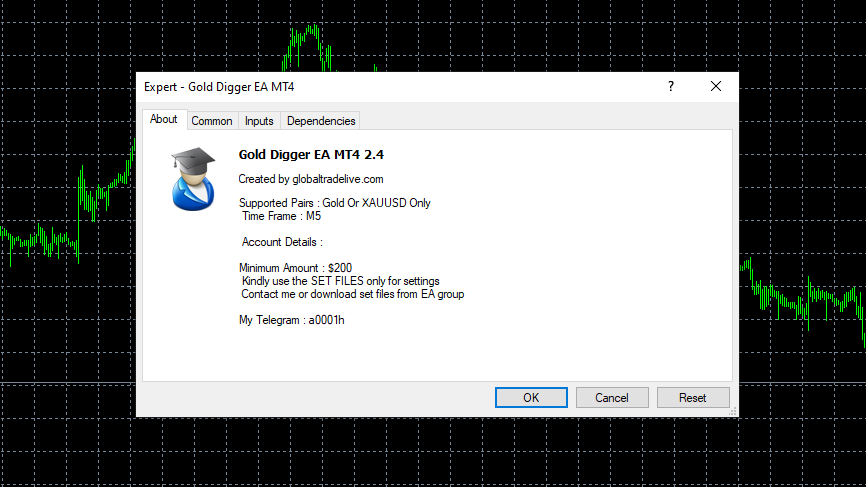Click the 'Account Details :' line
The width and height of the screenshot is (866, 487).
coord(282,242)
